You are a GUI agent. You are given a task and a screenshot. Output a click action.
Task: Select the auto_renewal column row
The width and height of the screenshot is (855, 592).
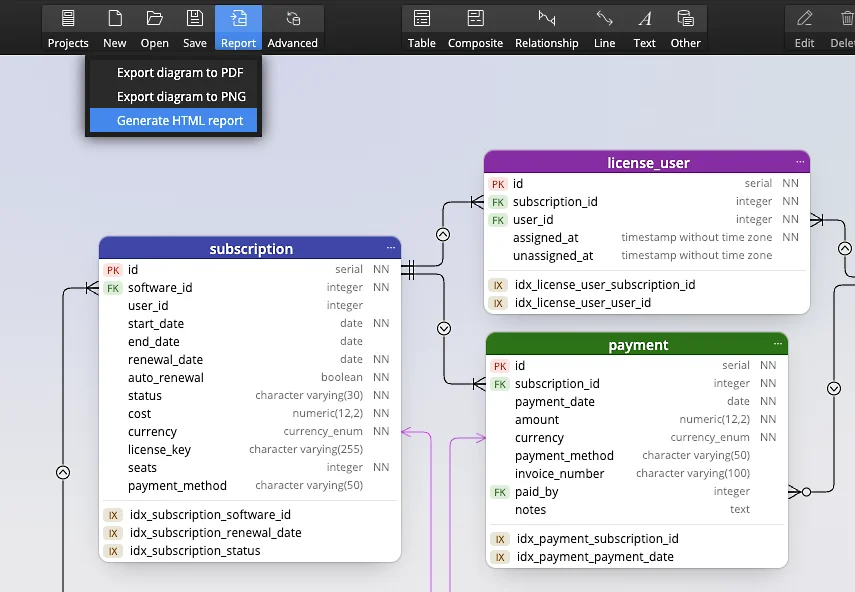coord(250,378)
